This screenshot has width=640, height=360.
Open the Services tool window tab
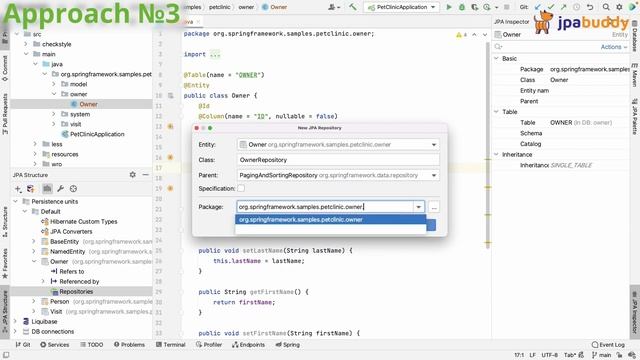click(55, 344)
